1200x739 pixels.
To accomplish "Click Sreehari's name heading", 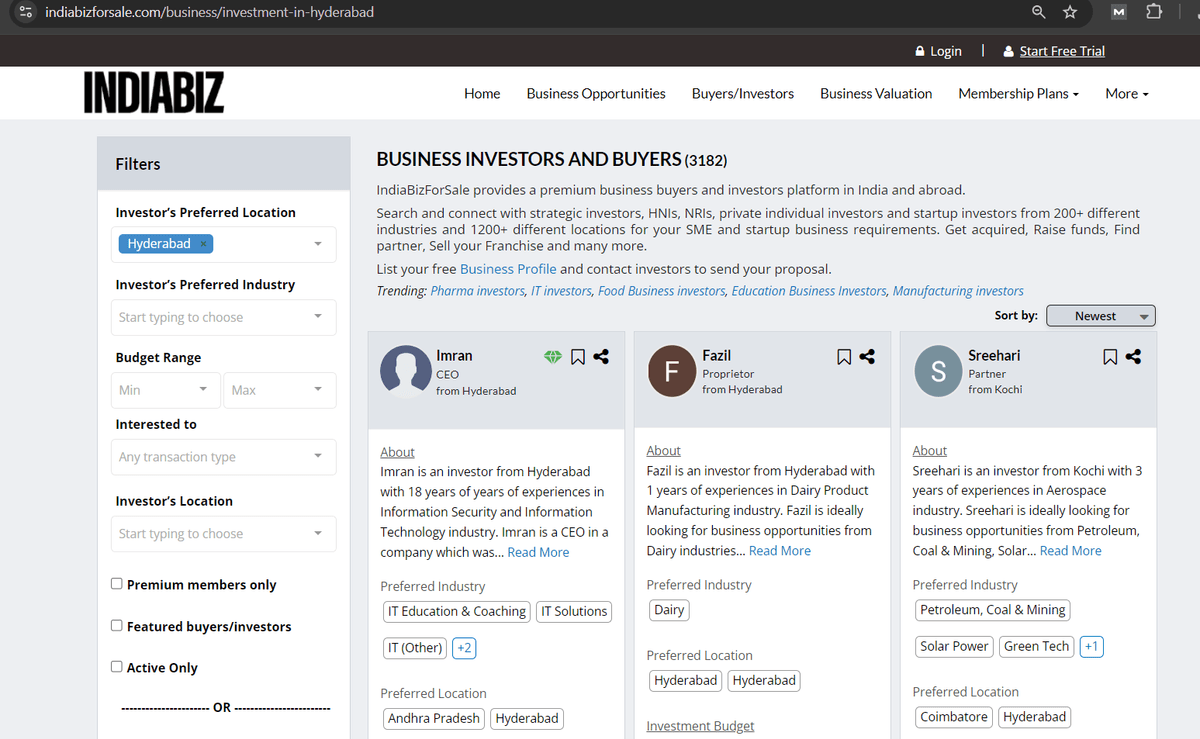I will 994,355.
